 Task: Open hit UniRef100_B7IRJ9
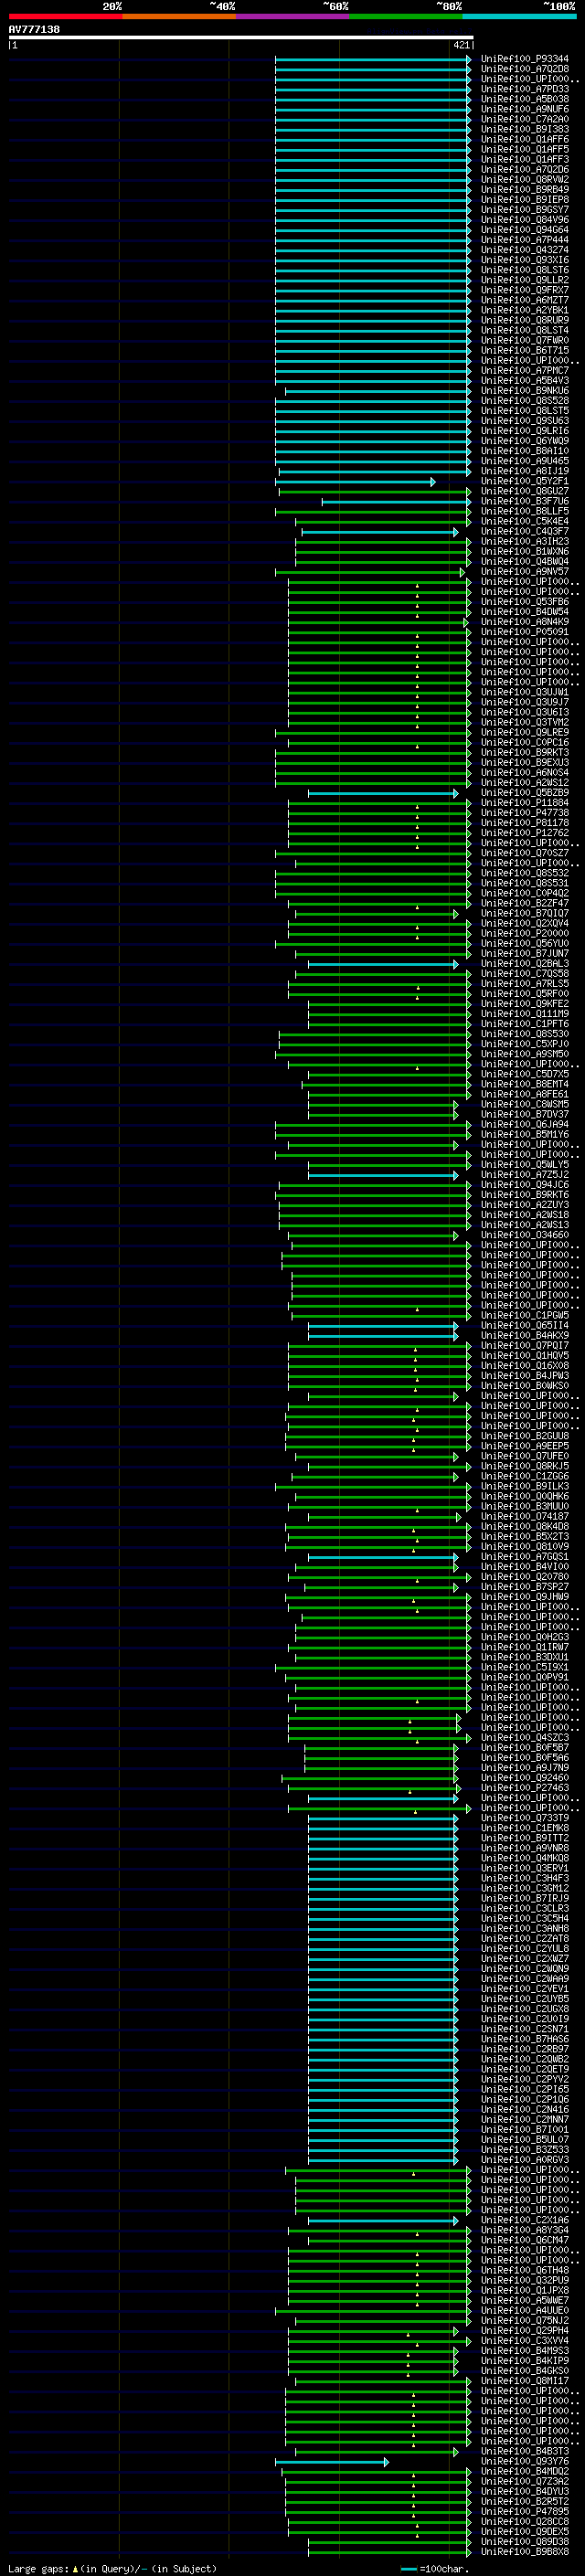coord(524,1898)
